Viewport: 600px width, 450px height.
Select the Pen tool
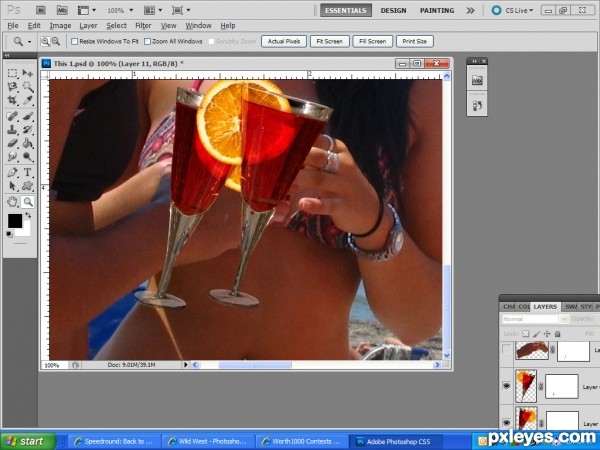13,172
